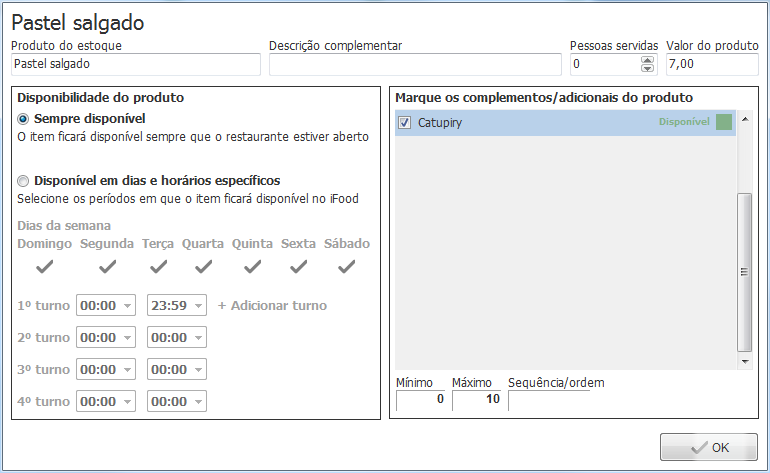This screenshot has height=473, width=770.
Task: Click the green Disponível status square
Action: tap(724, 122)
